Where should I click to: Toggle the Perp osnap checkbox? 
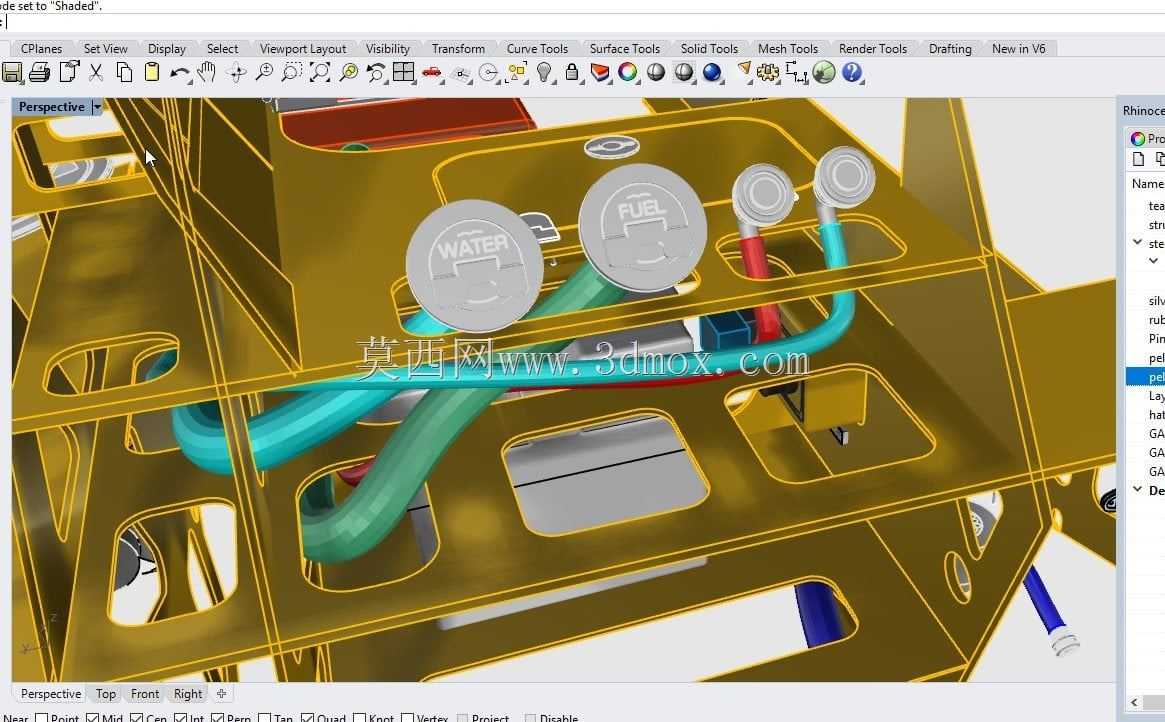(217, 718)
